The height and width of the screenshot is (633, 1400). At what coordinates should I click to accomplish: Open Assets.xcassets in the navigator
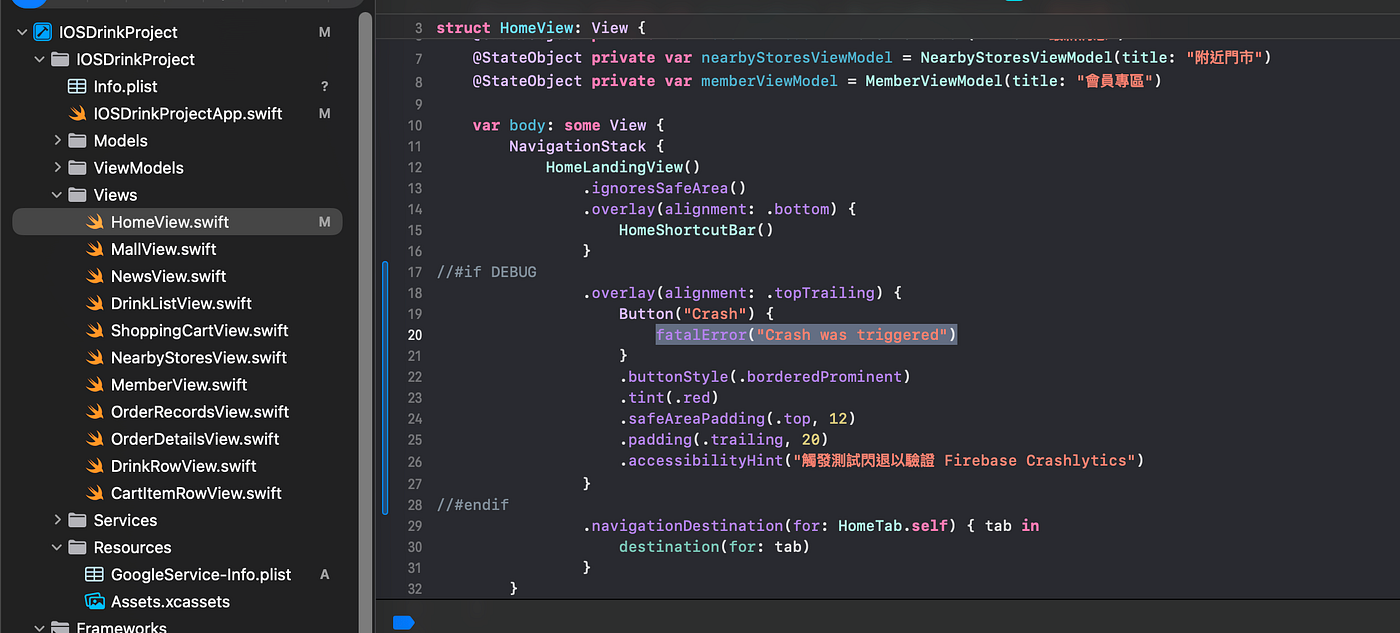coord(170,601)
